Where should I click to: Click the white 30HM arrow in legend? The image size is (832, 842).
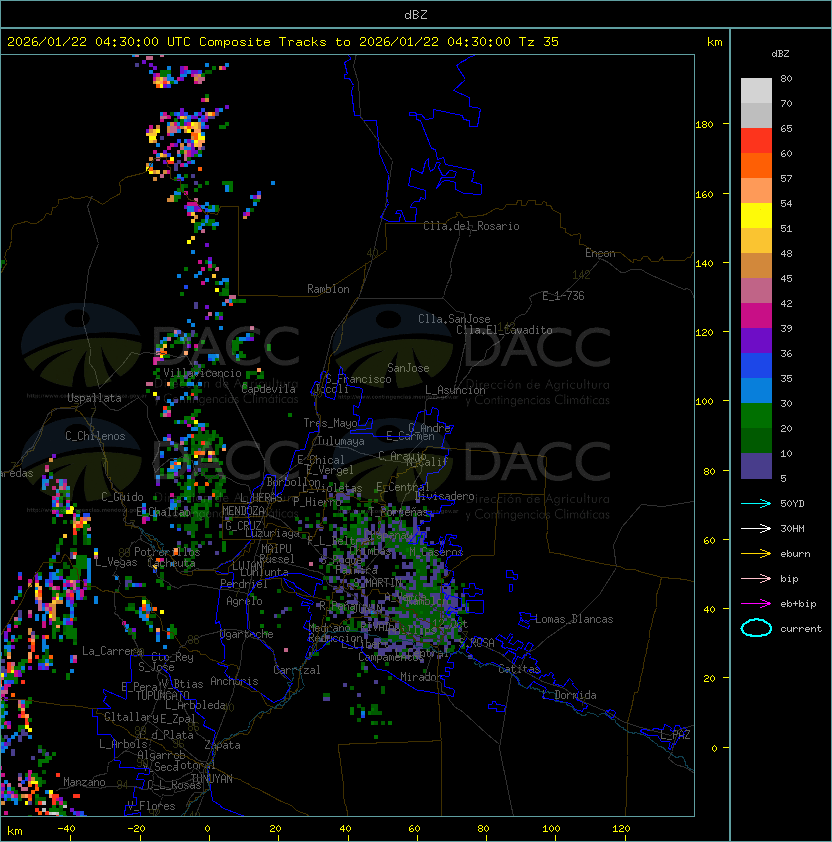click(x=756, y=529)
